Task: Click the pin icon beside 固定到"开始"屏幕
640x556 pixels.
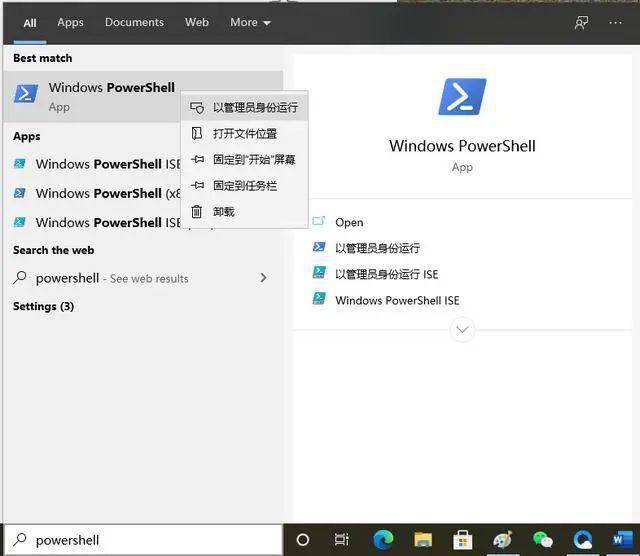Action: (197, 160)
